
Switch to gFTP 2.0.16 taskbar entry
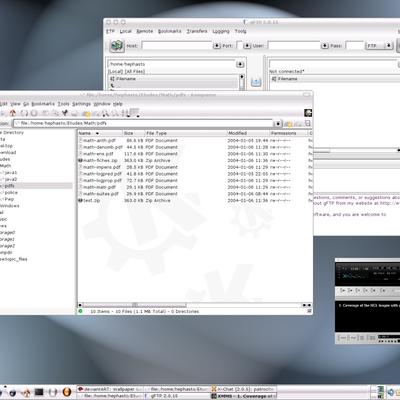point(177,396)
